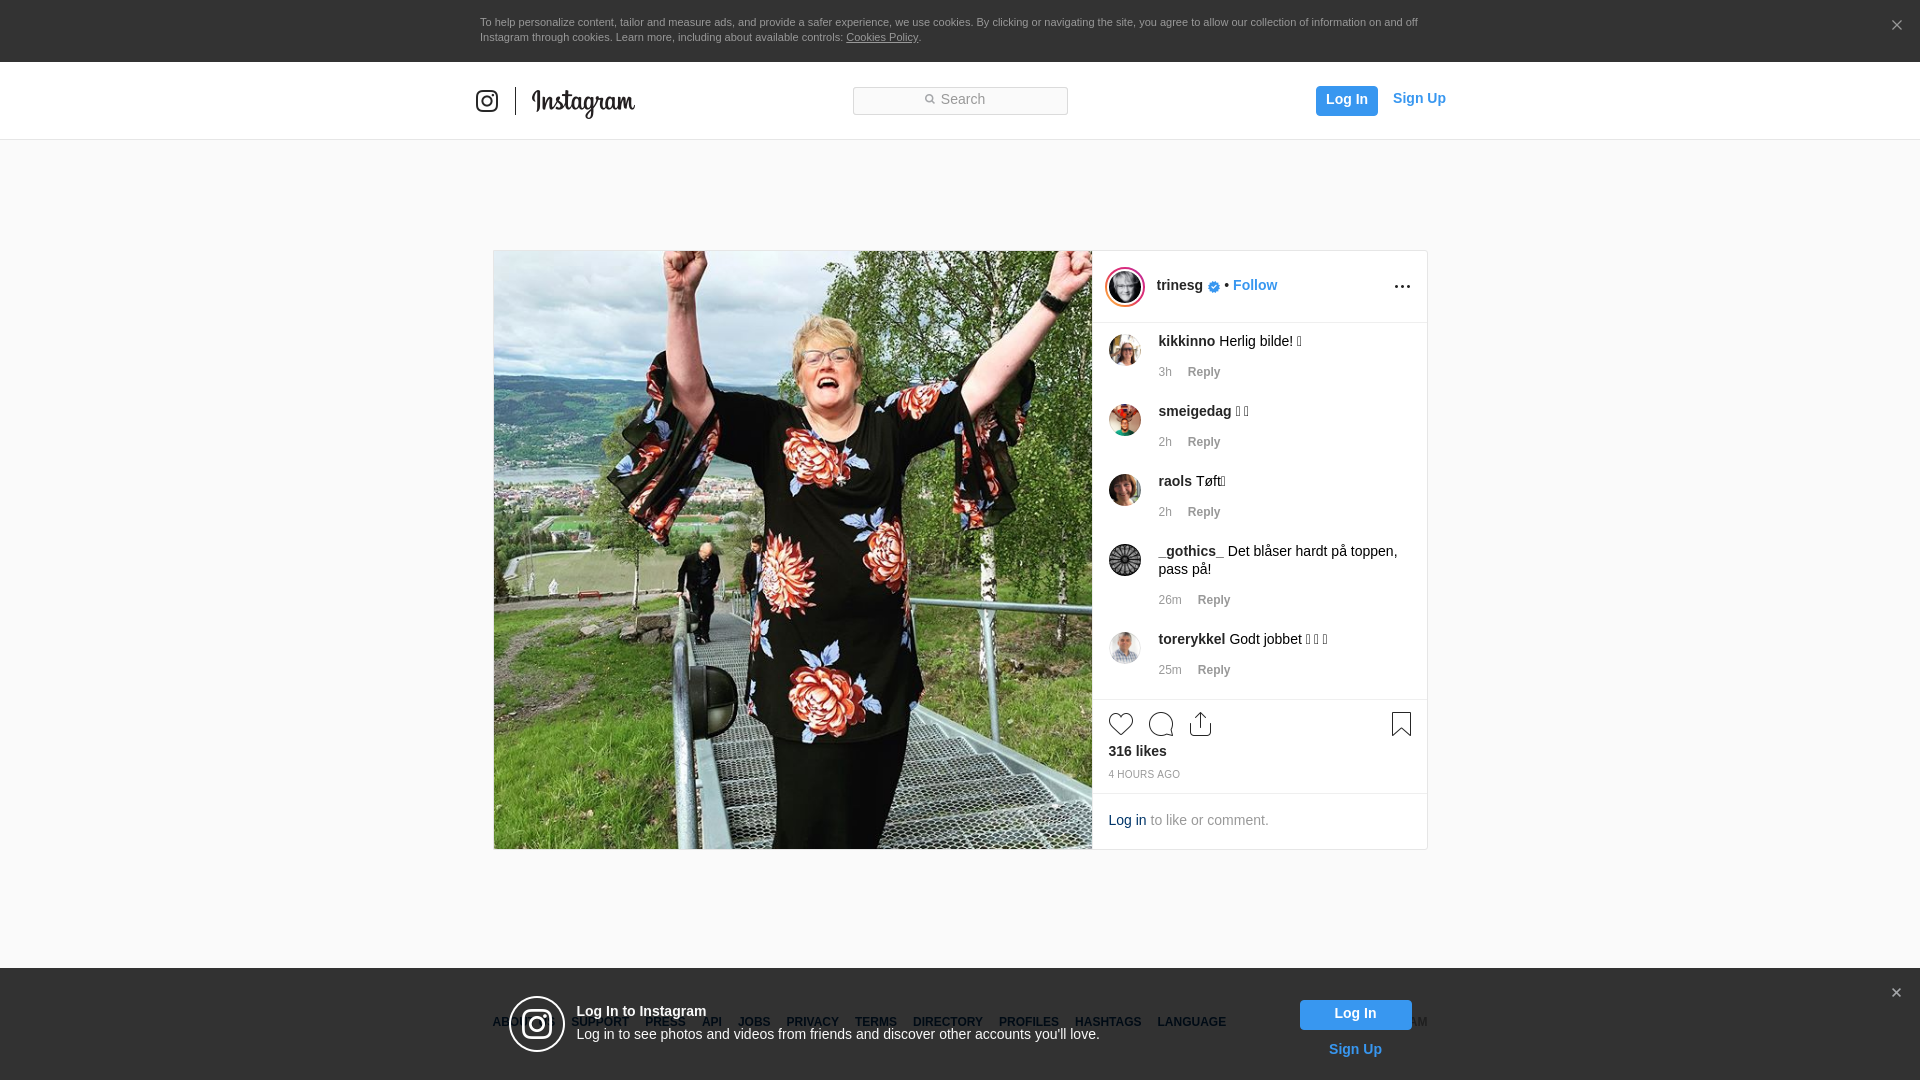Click the share post icon
Viewport: 1920px width, 1080px height.
click(1201, 724)
